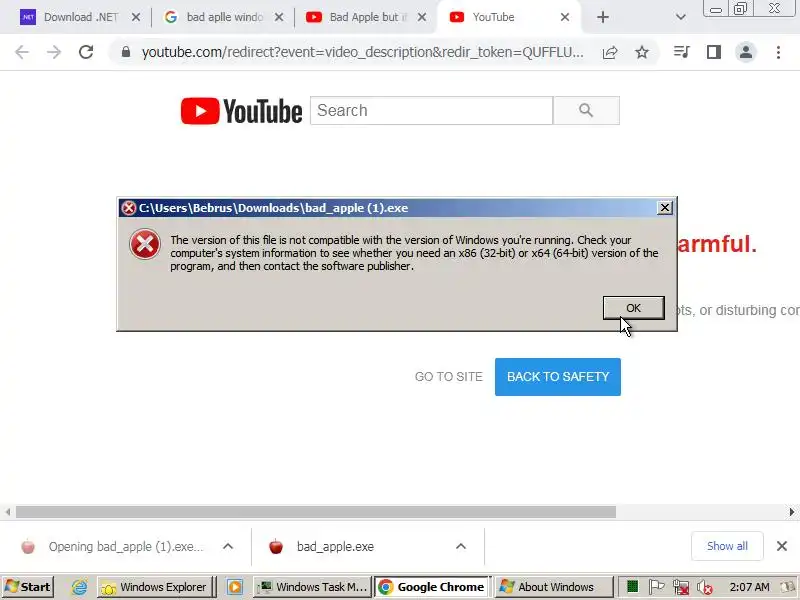
Task: Switch to Windows Task Manager in taskbar
Action: (x=312, y=587)
